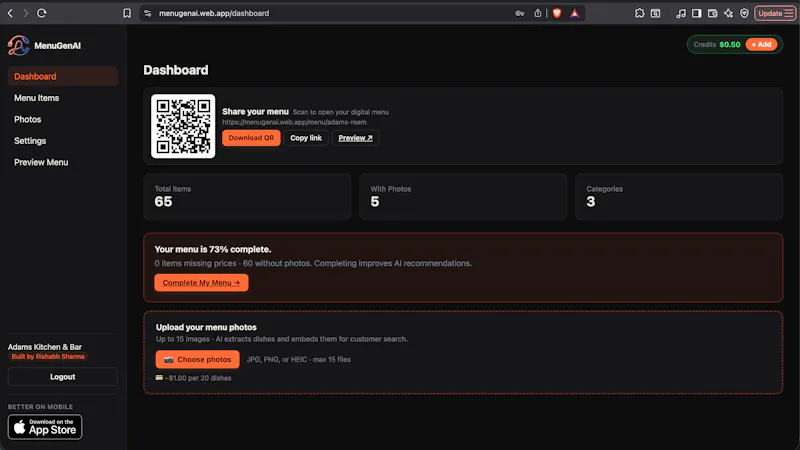Image resolution: width=800 pixels, height=450 pixels.
Task: Click the menugenai.web.app/dashboard address field
Action: 214,13
